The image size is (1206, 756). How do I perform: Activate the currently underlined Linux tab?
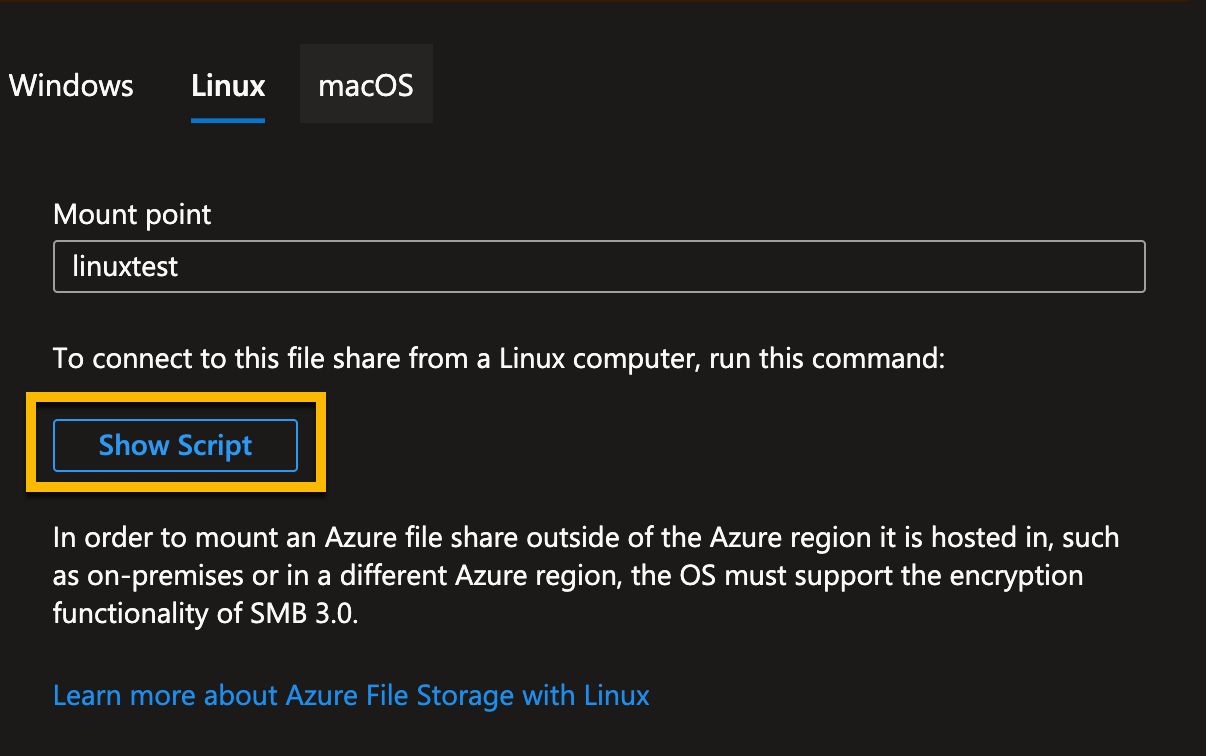pyautogui.click(x=227, y=86)
